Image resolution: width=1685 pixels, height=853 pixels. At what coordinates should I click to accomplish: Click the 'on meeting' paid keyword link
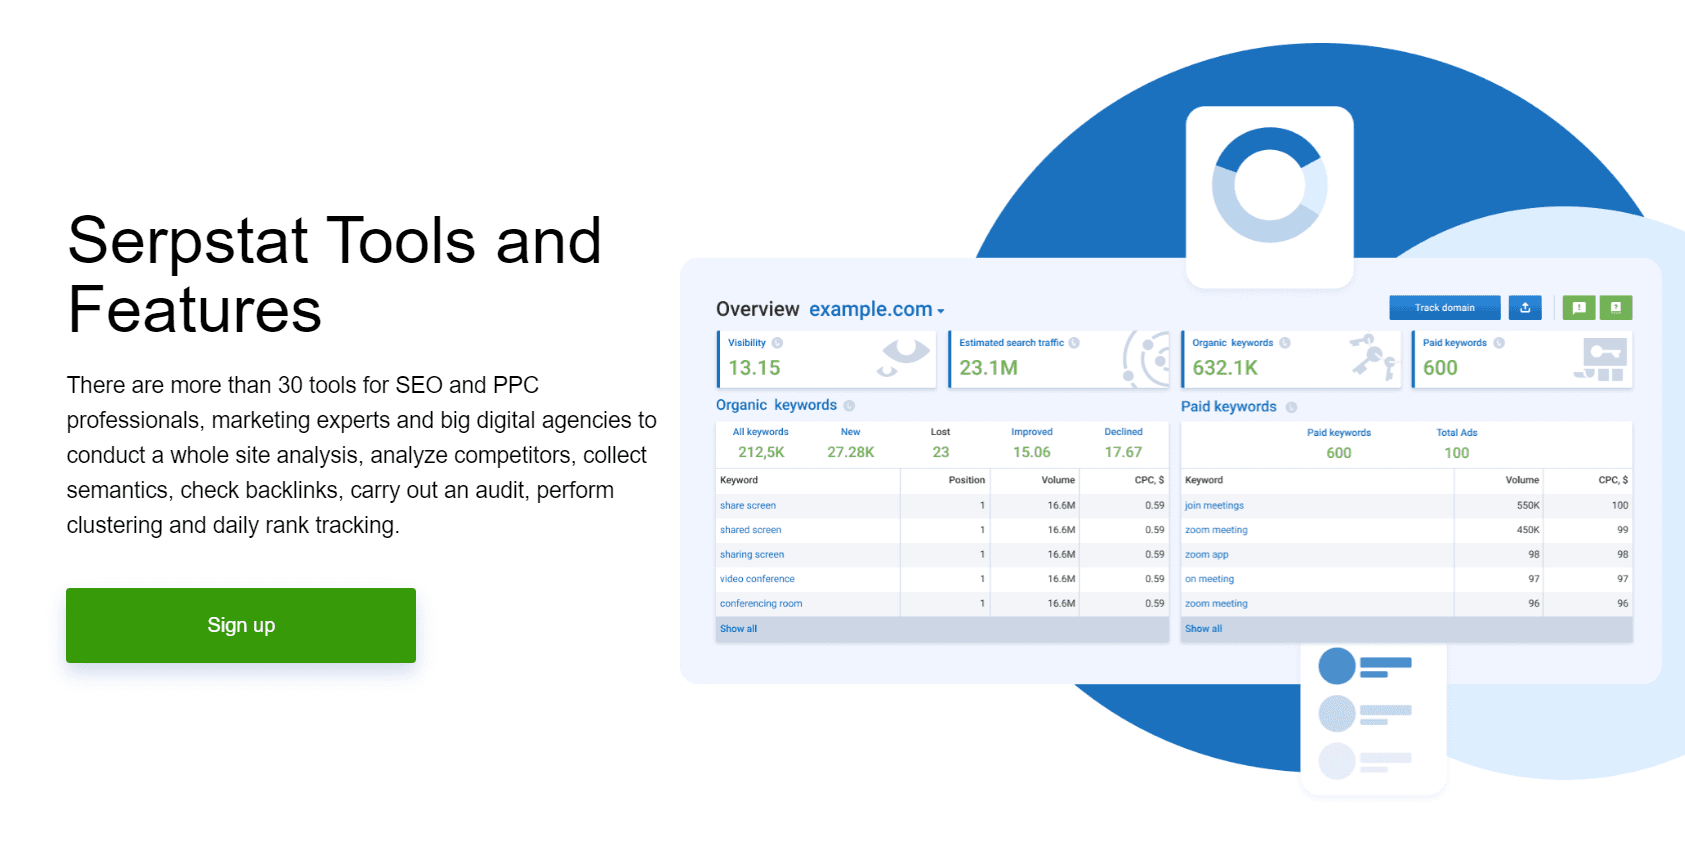1210,579
